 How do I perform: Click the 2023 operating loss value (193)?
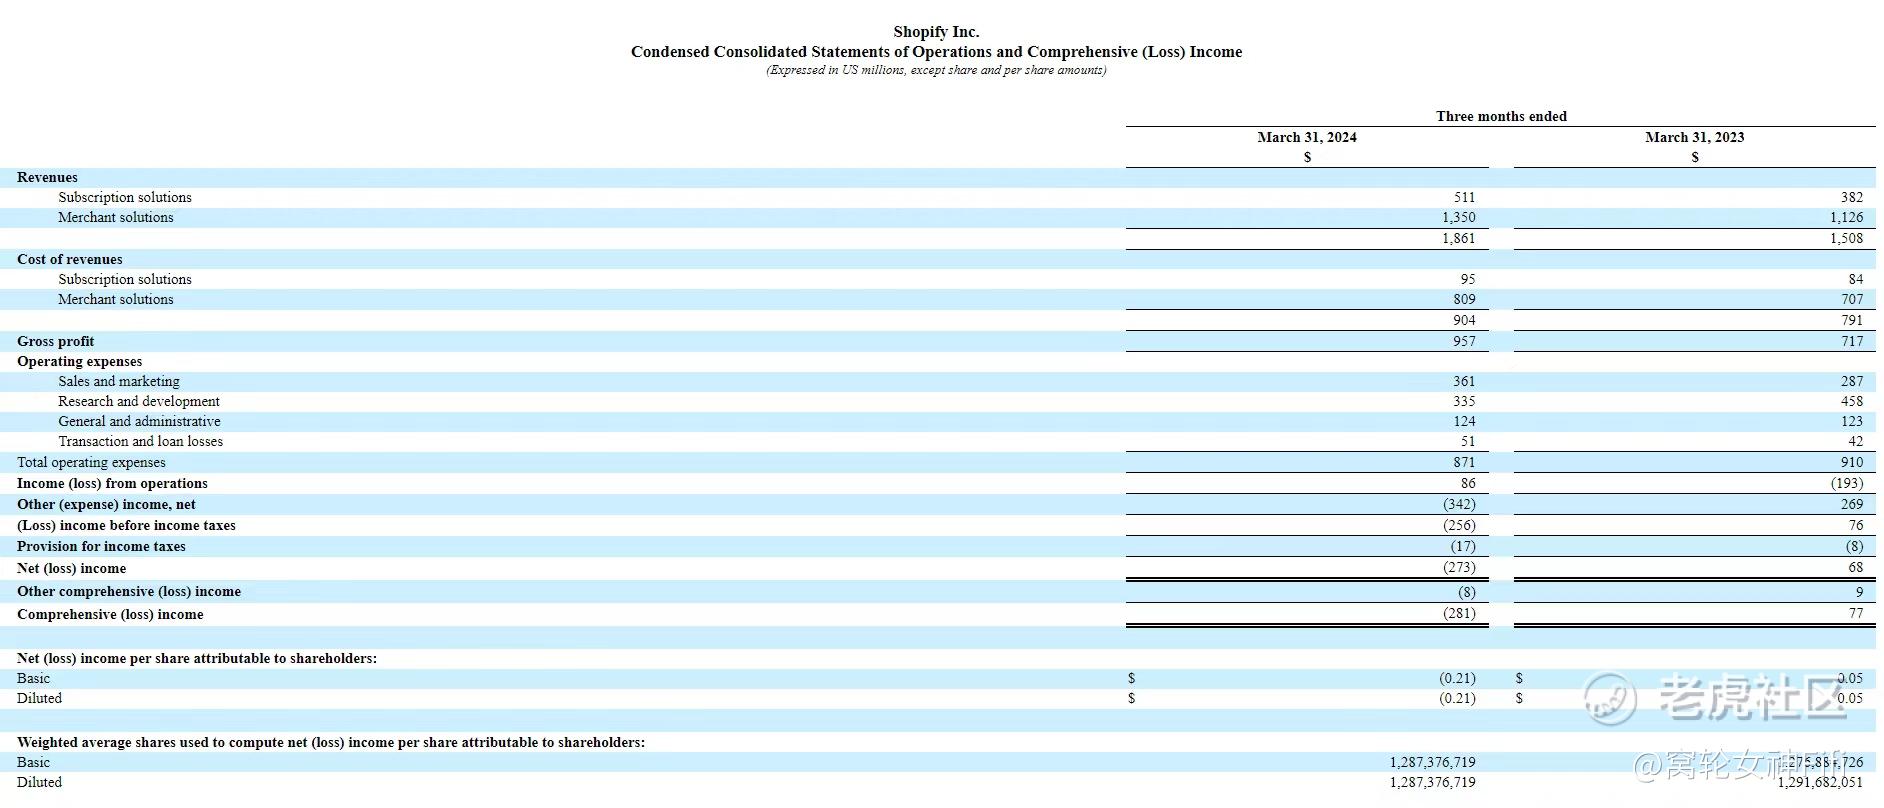click(x=1847, y=483)
